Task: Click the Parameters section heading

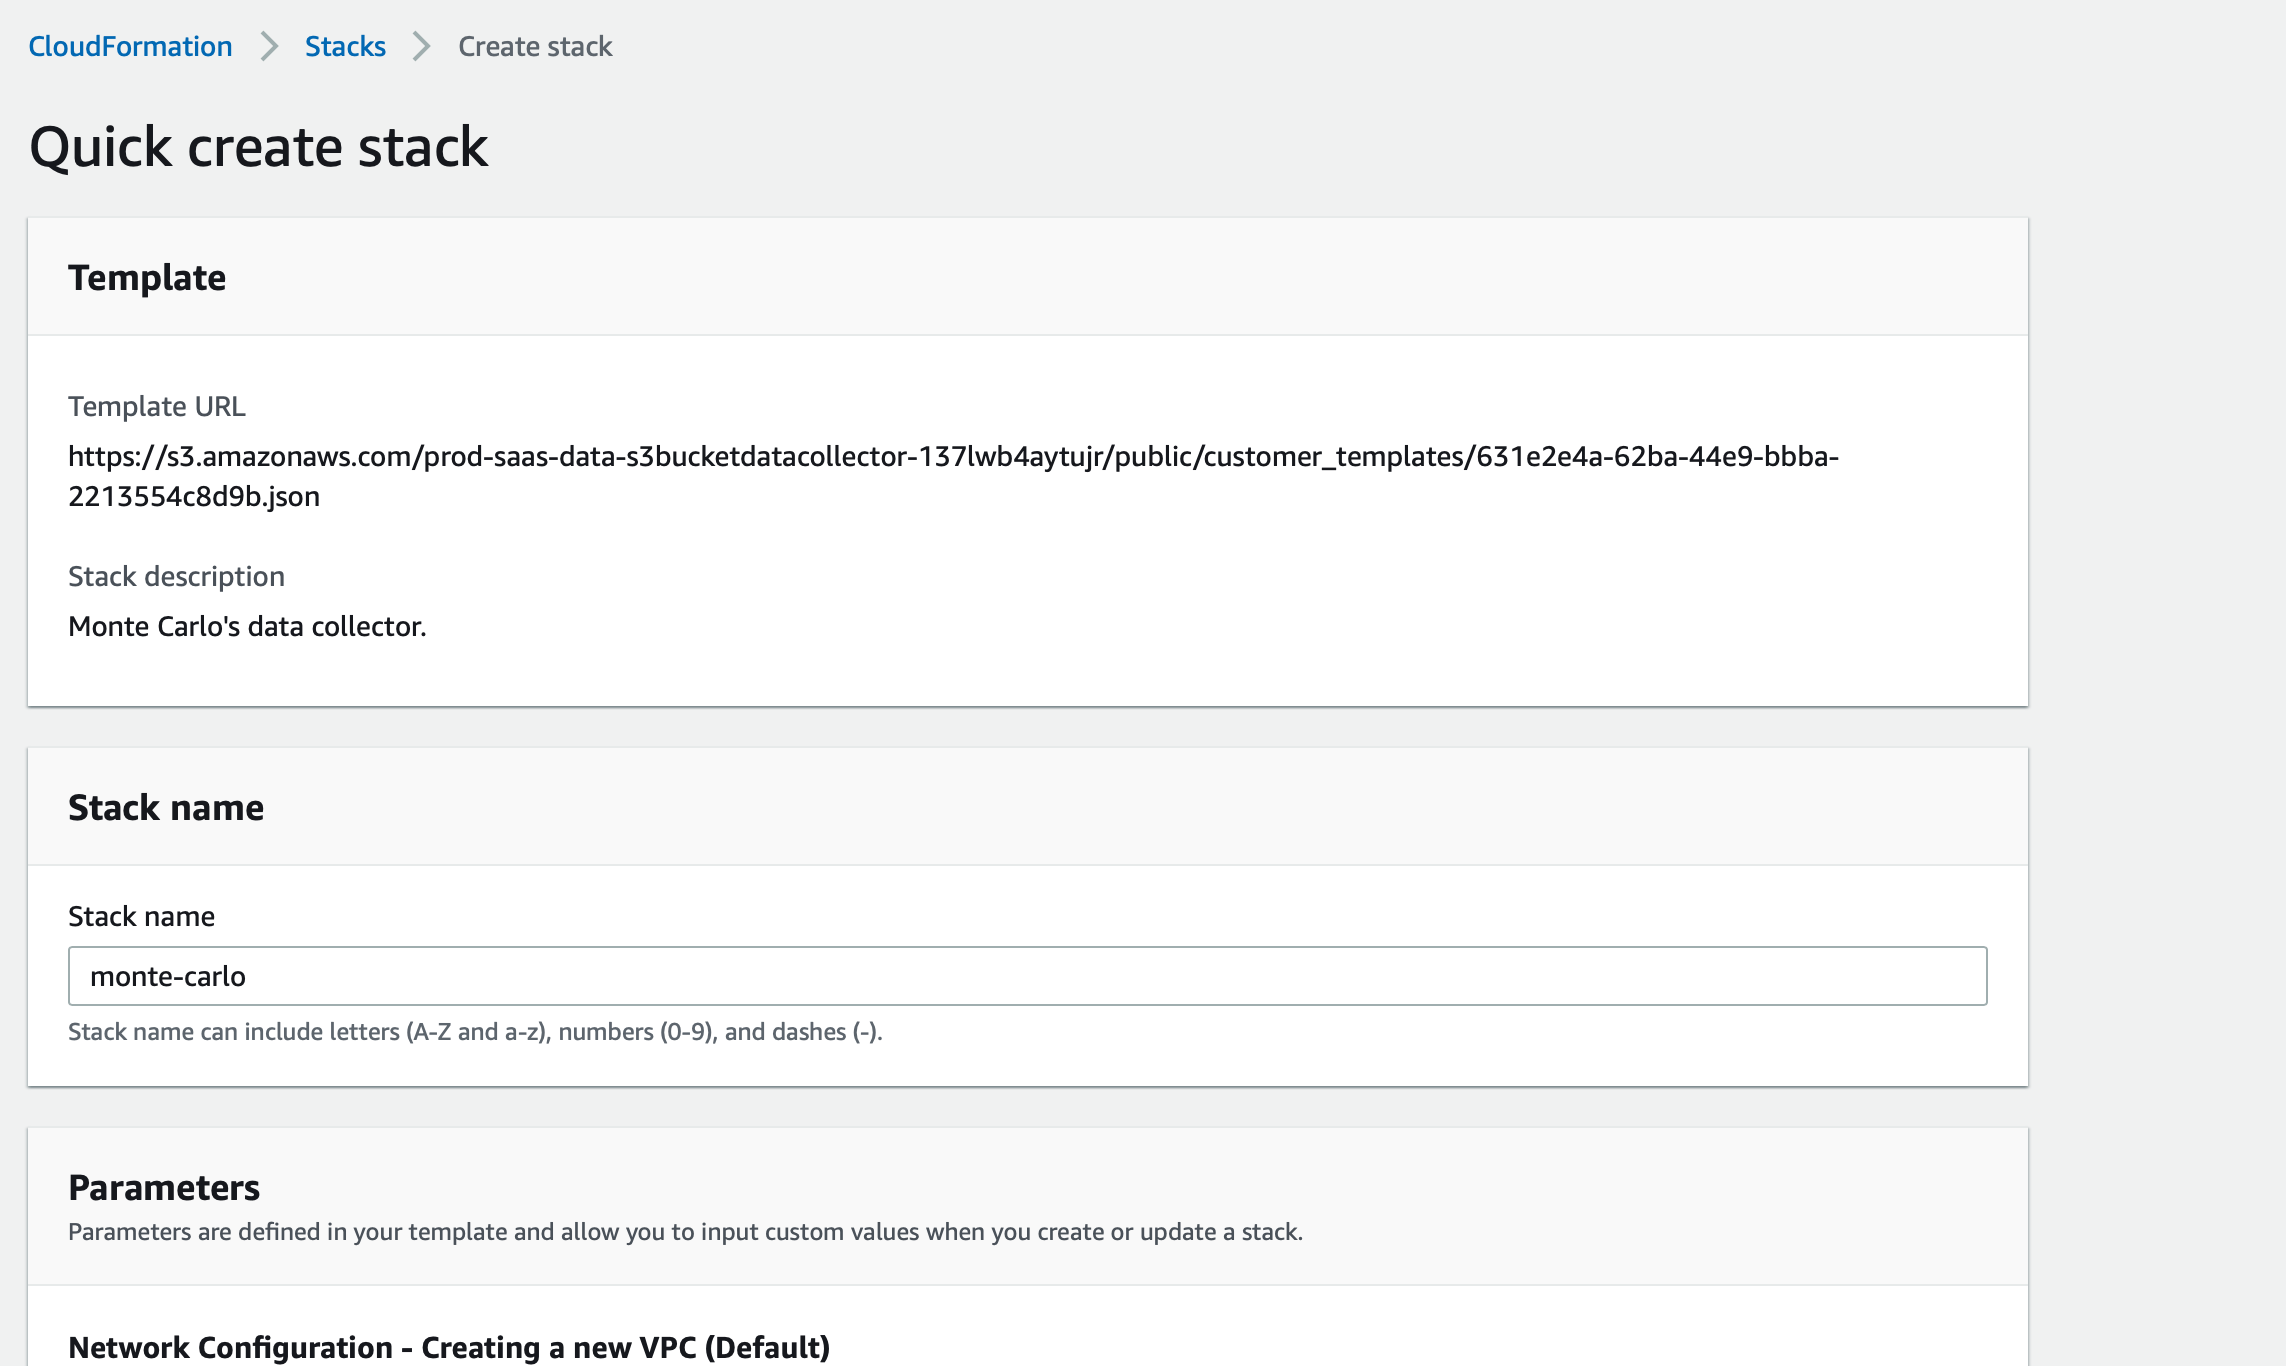Action: pos(164,1187)
